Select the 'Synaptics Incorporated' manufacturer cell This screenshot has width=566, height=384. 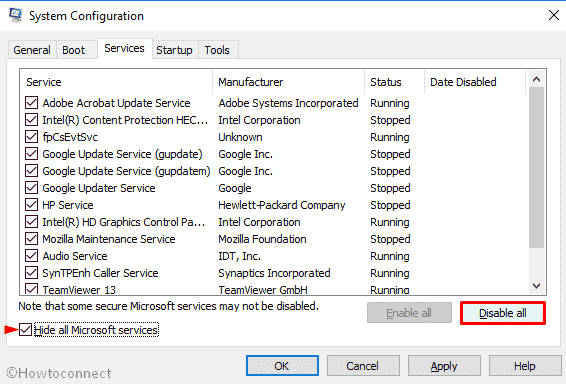[x=274, y=273]
